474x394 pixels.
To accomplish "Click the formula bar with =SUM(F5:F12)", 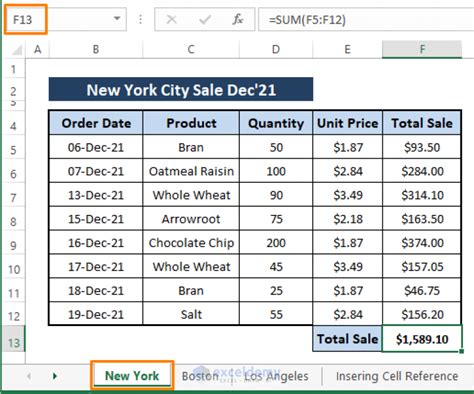I will [x=366, y=20].
